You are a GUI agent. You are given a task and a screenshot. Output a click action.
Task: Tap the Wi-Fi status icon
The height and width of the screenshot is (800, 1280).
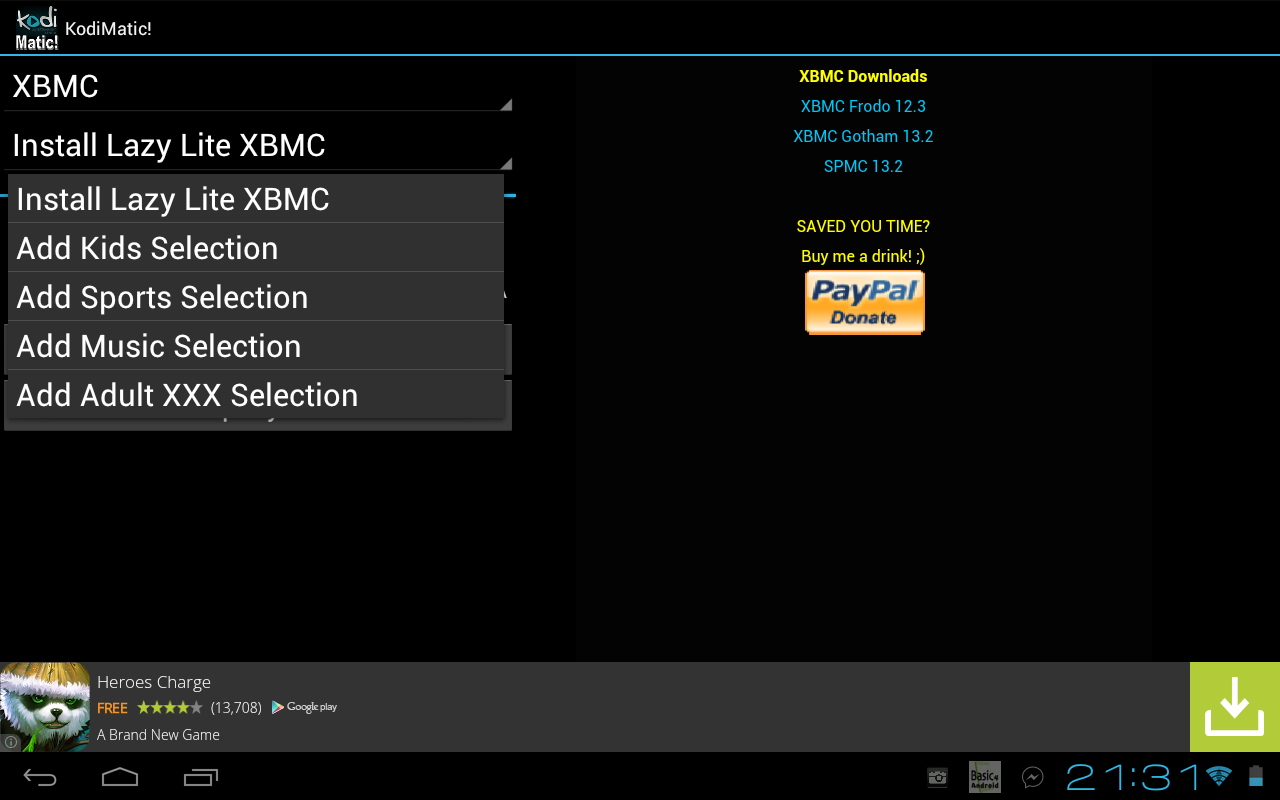(x=1218, y=776)
